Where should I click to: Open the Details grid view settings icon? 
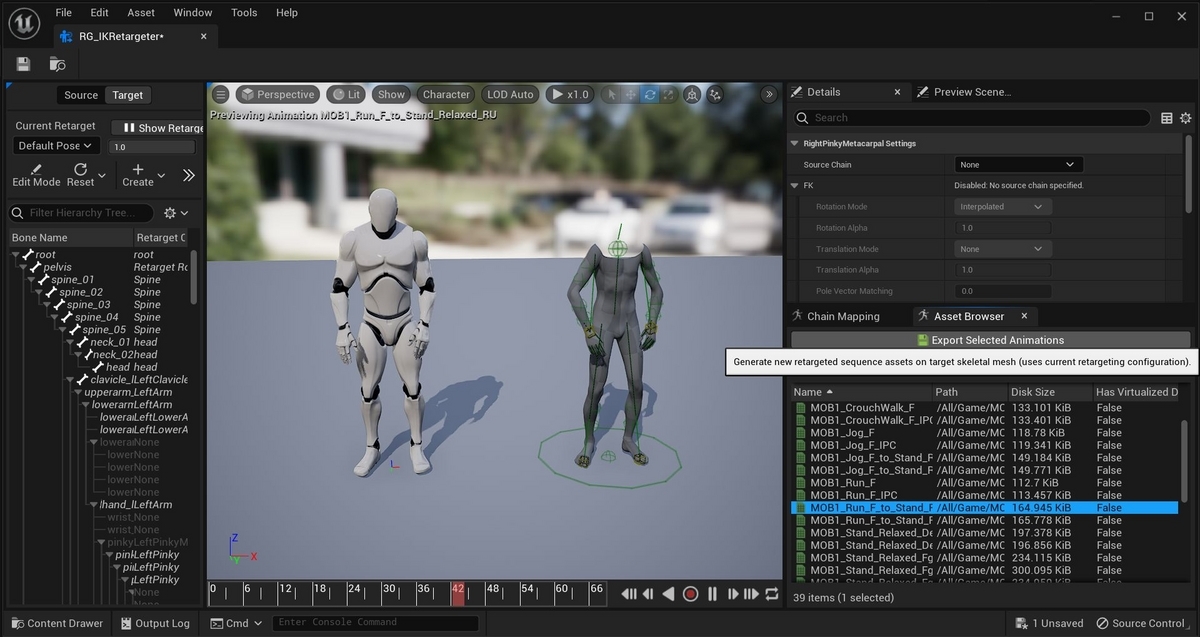1166,118
